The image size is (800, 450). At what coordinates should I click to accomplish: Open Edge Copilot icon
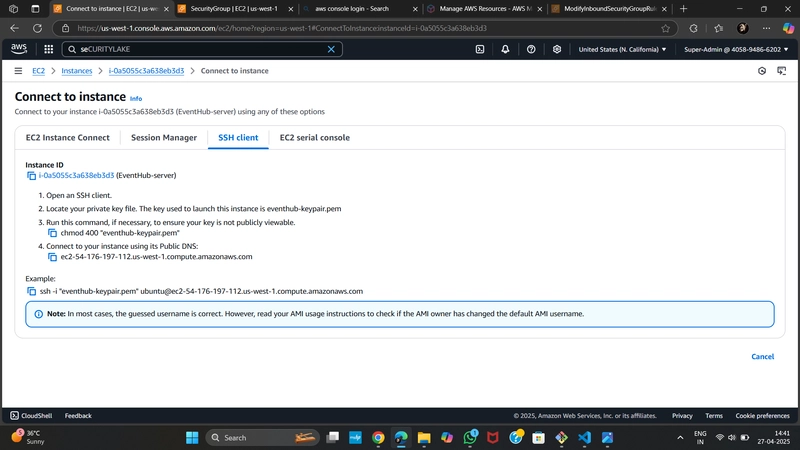point(789,28)
